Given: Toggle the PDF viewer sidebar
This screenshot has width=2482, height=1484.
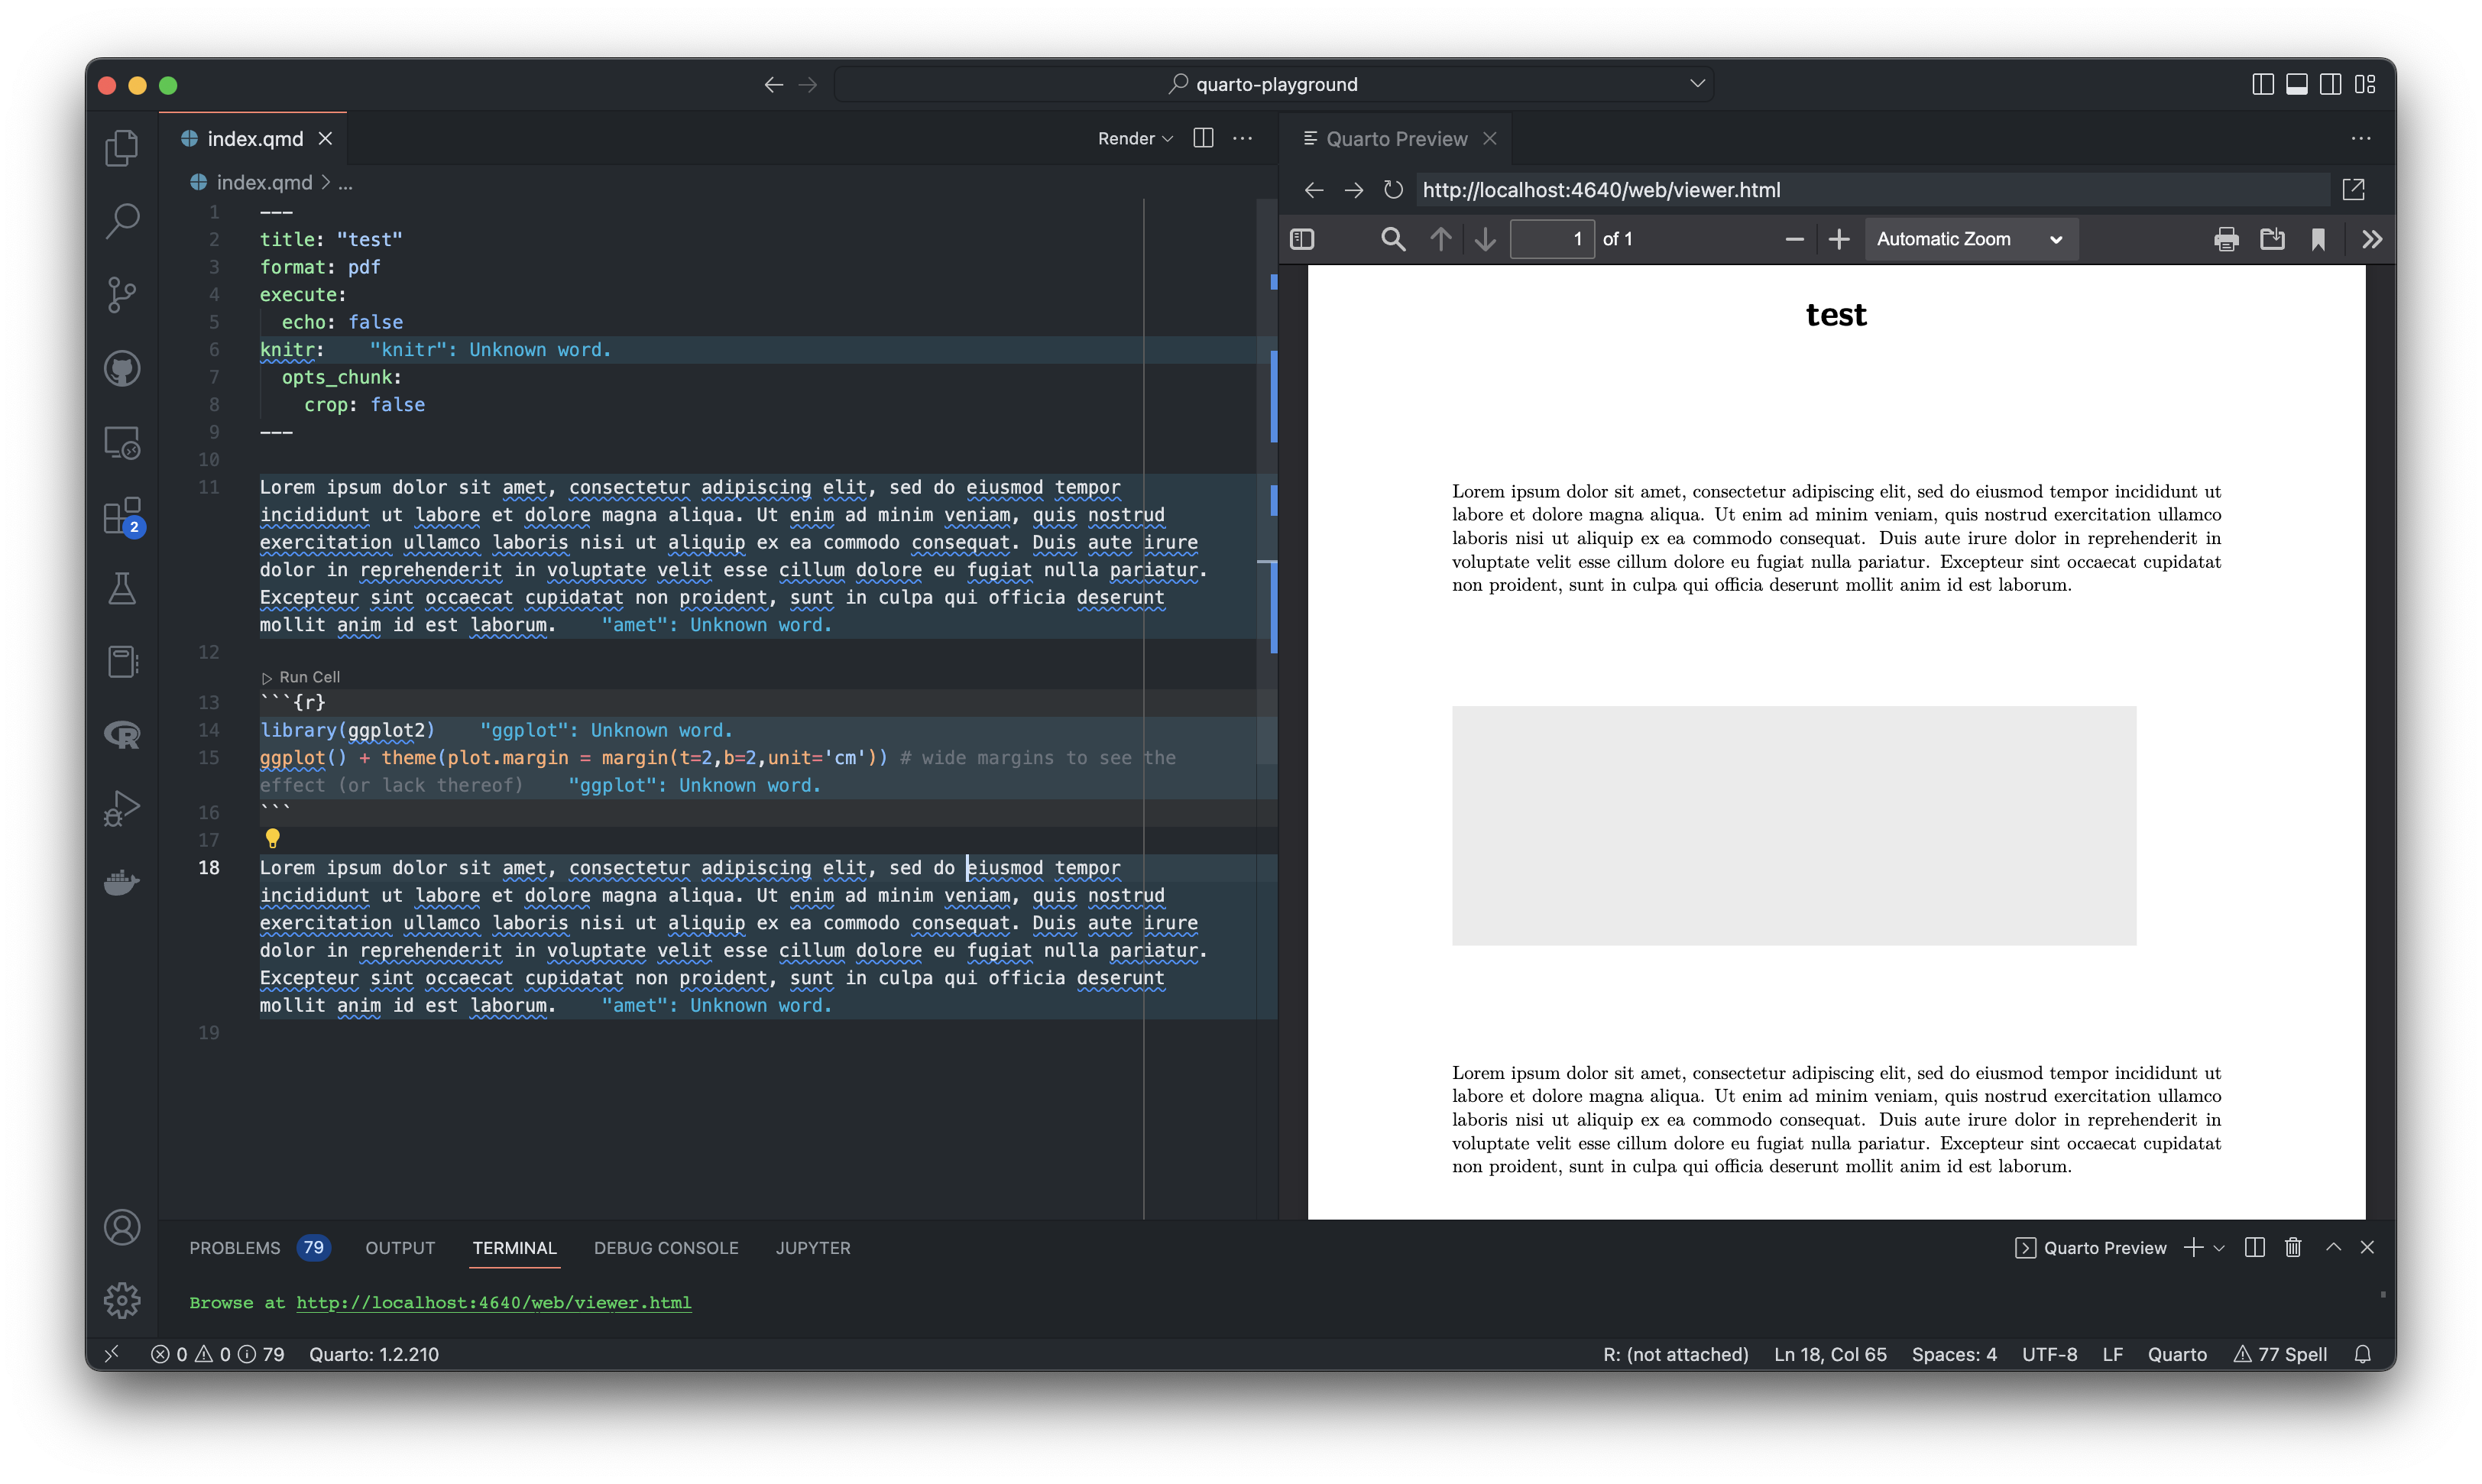Looking at the screenshot, I should 1302,239.
